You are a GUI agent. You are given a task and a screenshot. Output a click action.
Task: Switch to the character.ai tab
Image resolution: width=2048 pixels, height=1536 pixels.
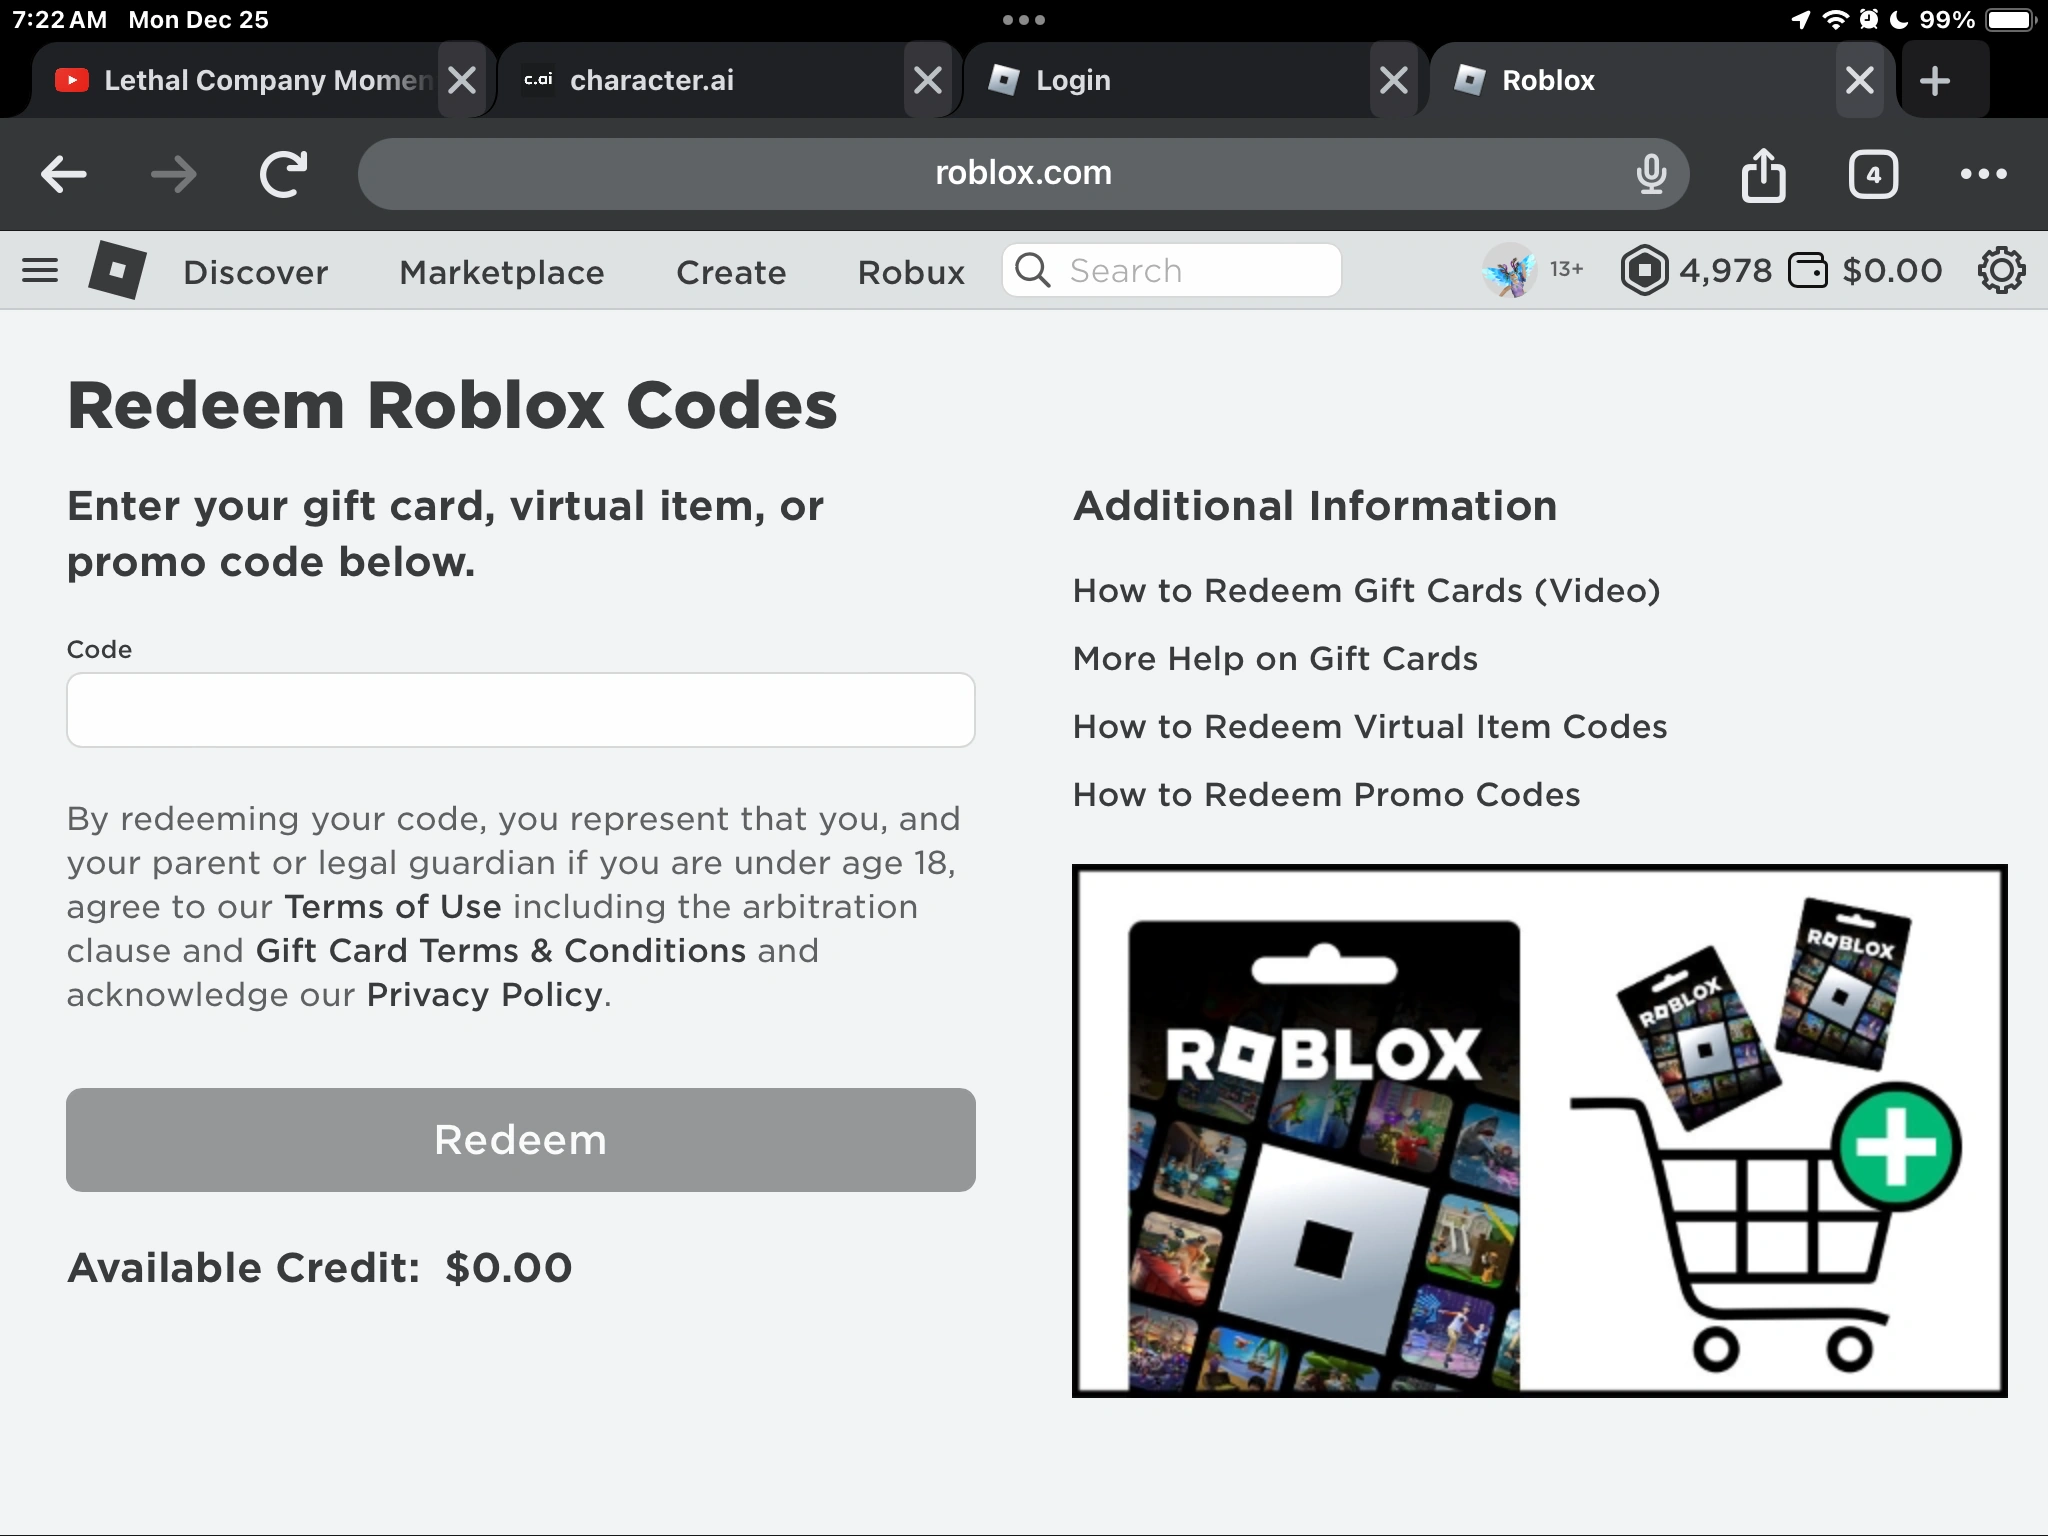point(690,80)
